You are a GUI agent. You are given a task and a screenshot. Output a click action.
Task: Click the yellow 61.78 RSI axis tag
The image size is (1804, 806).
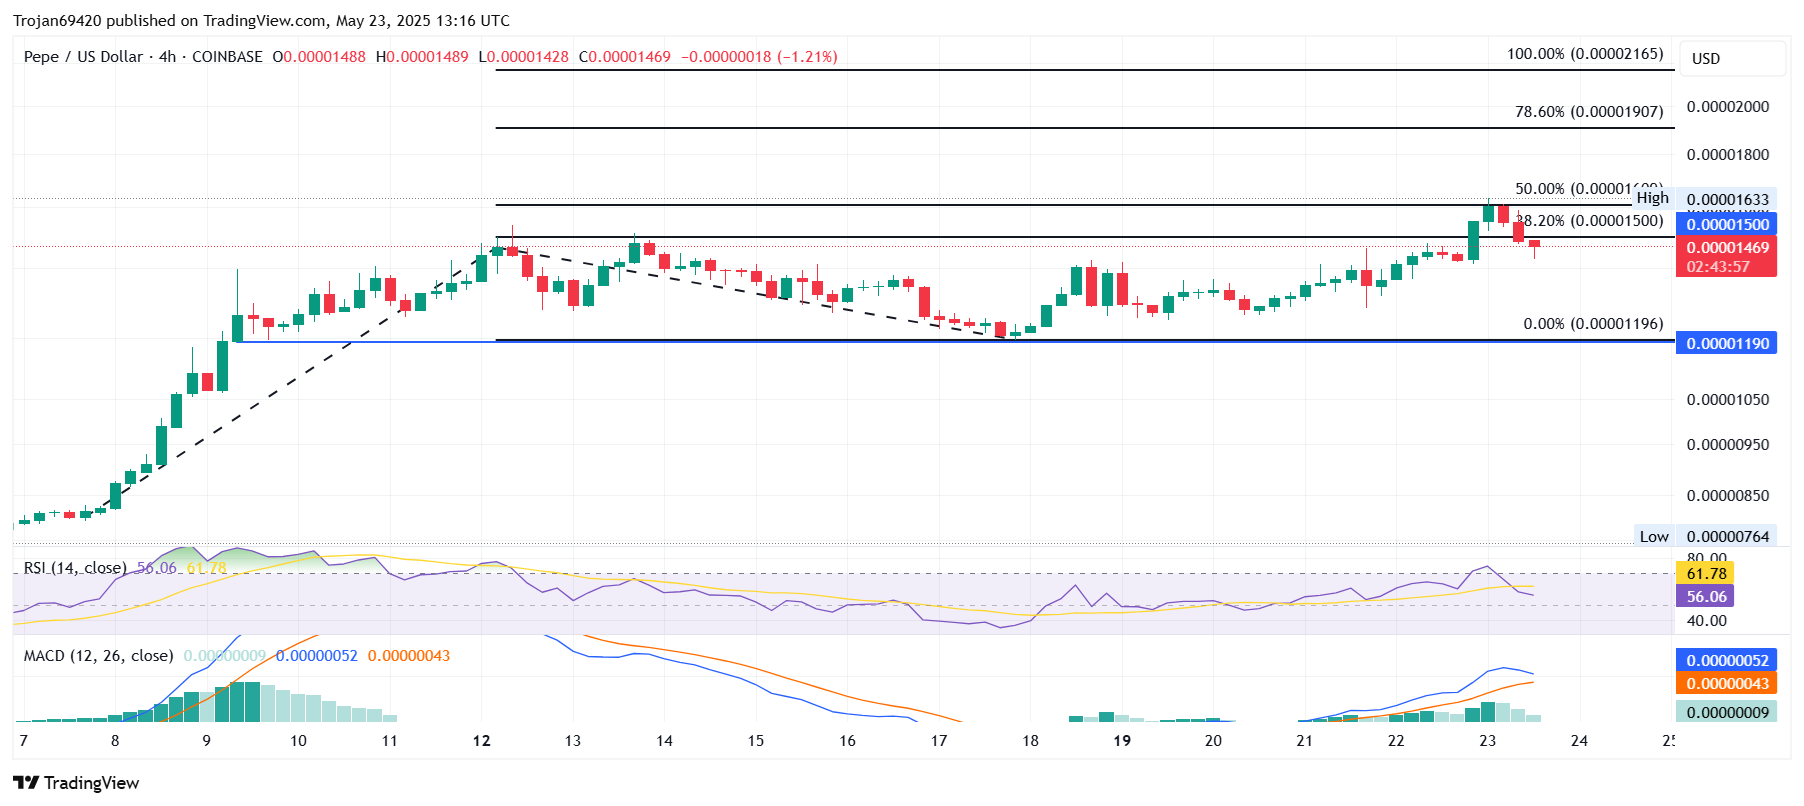pos(1705,573)
